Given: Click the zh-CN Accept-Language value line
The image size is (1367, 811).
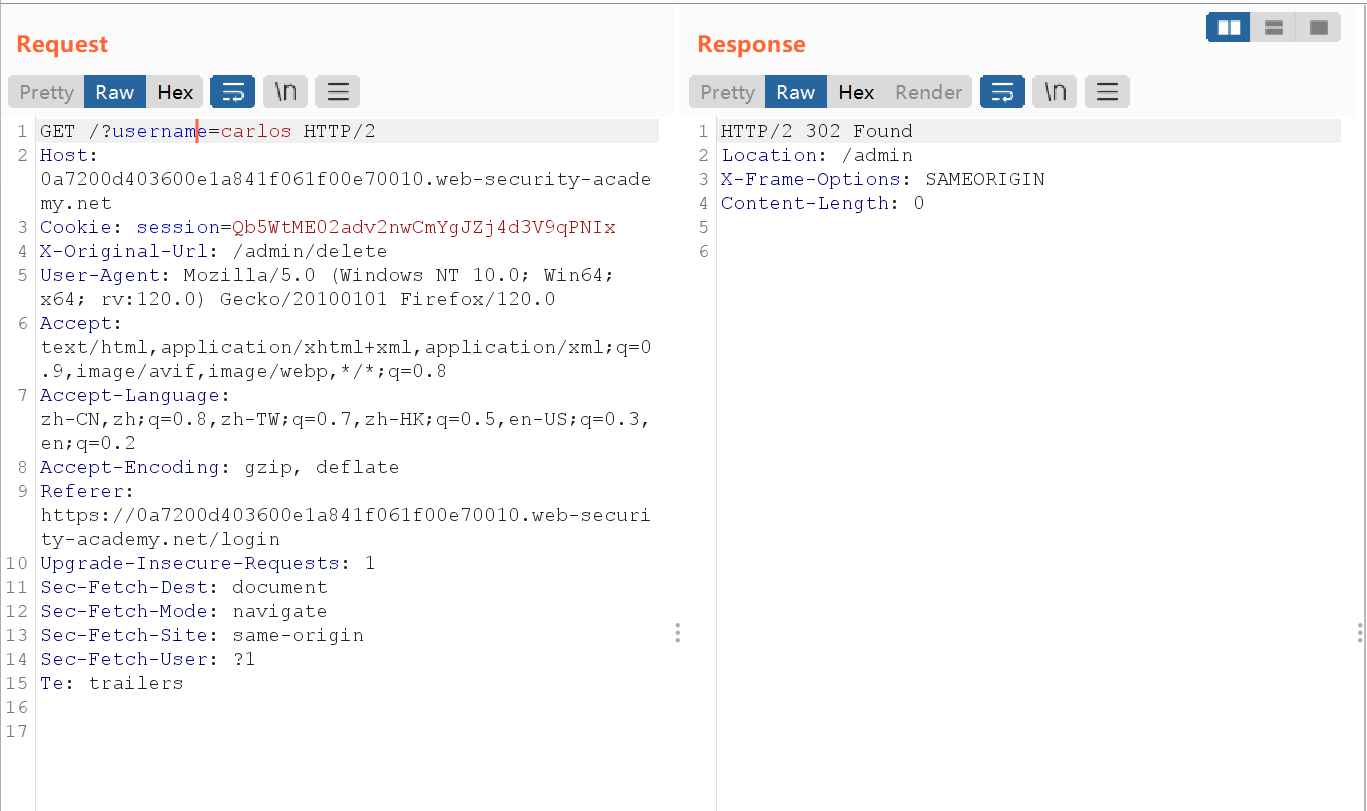Looking at the screenshot, I should pyautogui.click(x=345, y=431).
